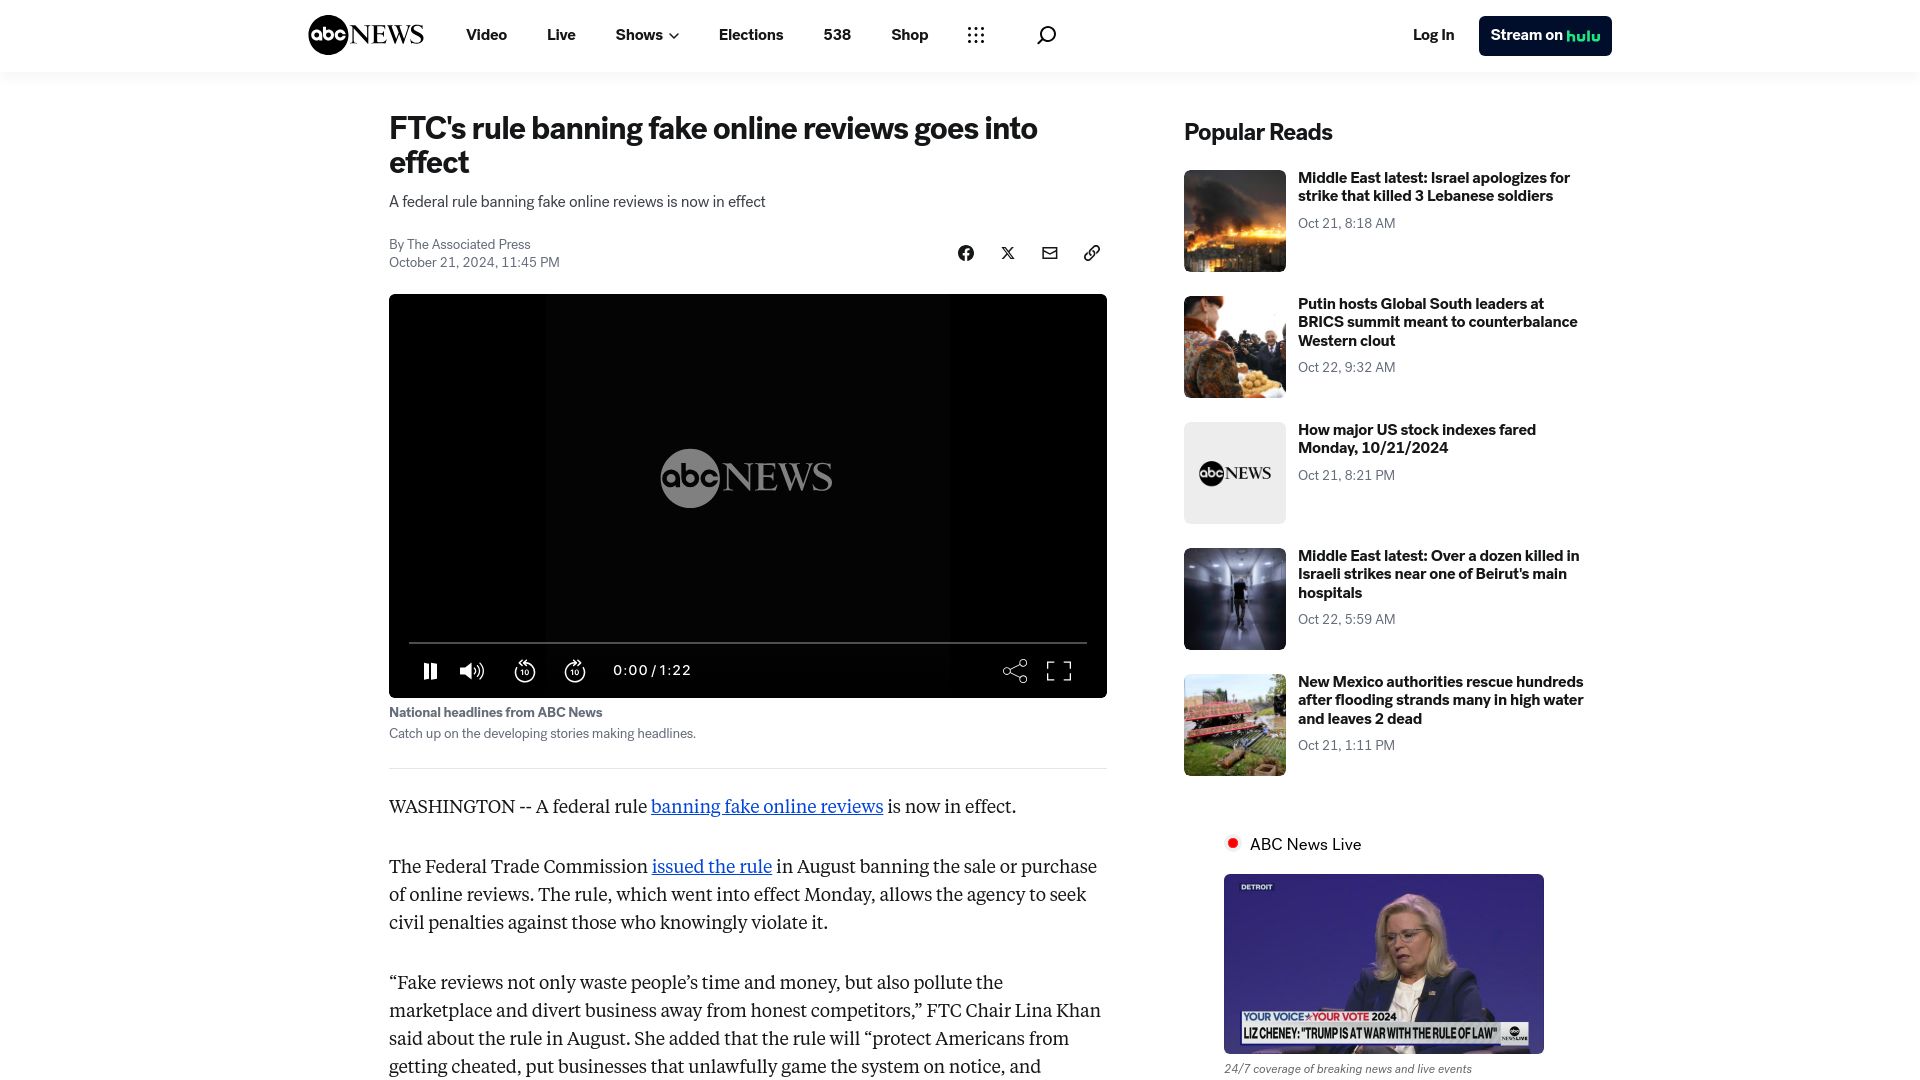Open the search magnifier icon
This screenshot has width=1920, height=1080.
[x=1046, y=35]
